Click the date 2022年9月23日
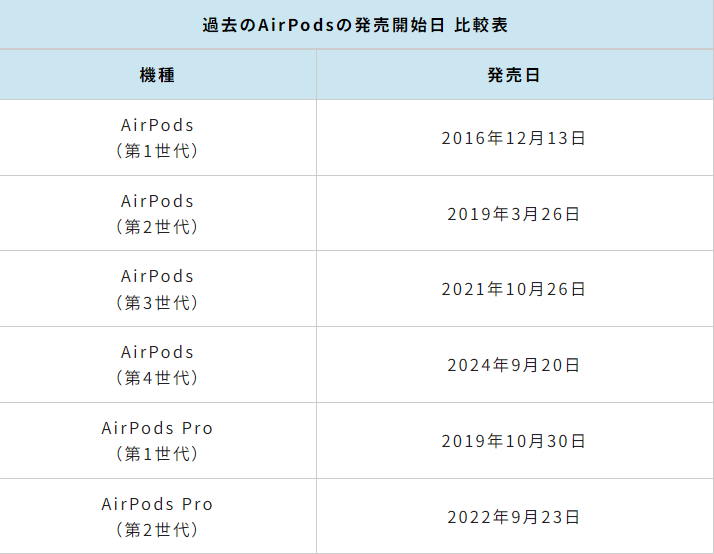Image resolution: width=714 pixels, height=554 pixels. coord(514,517)
